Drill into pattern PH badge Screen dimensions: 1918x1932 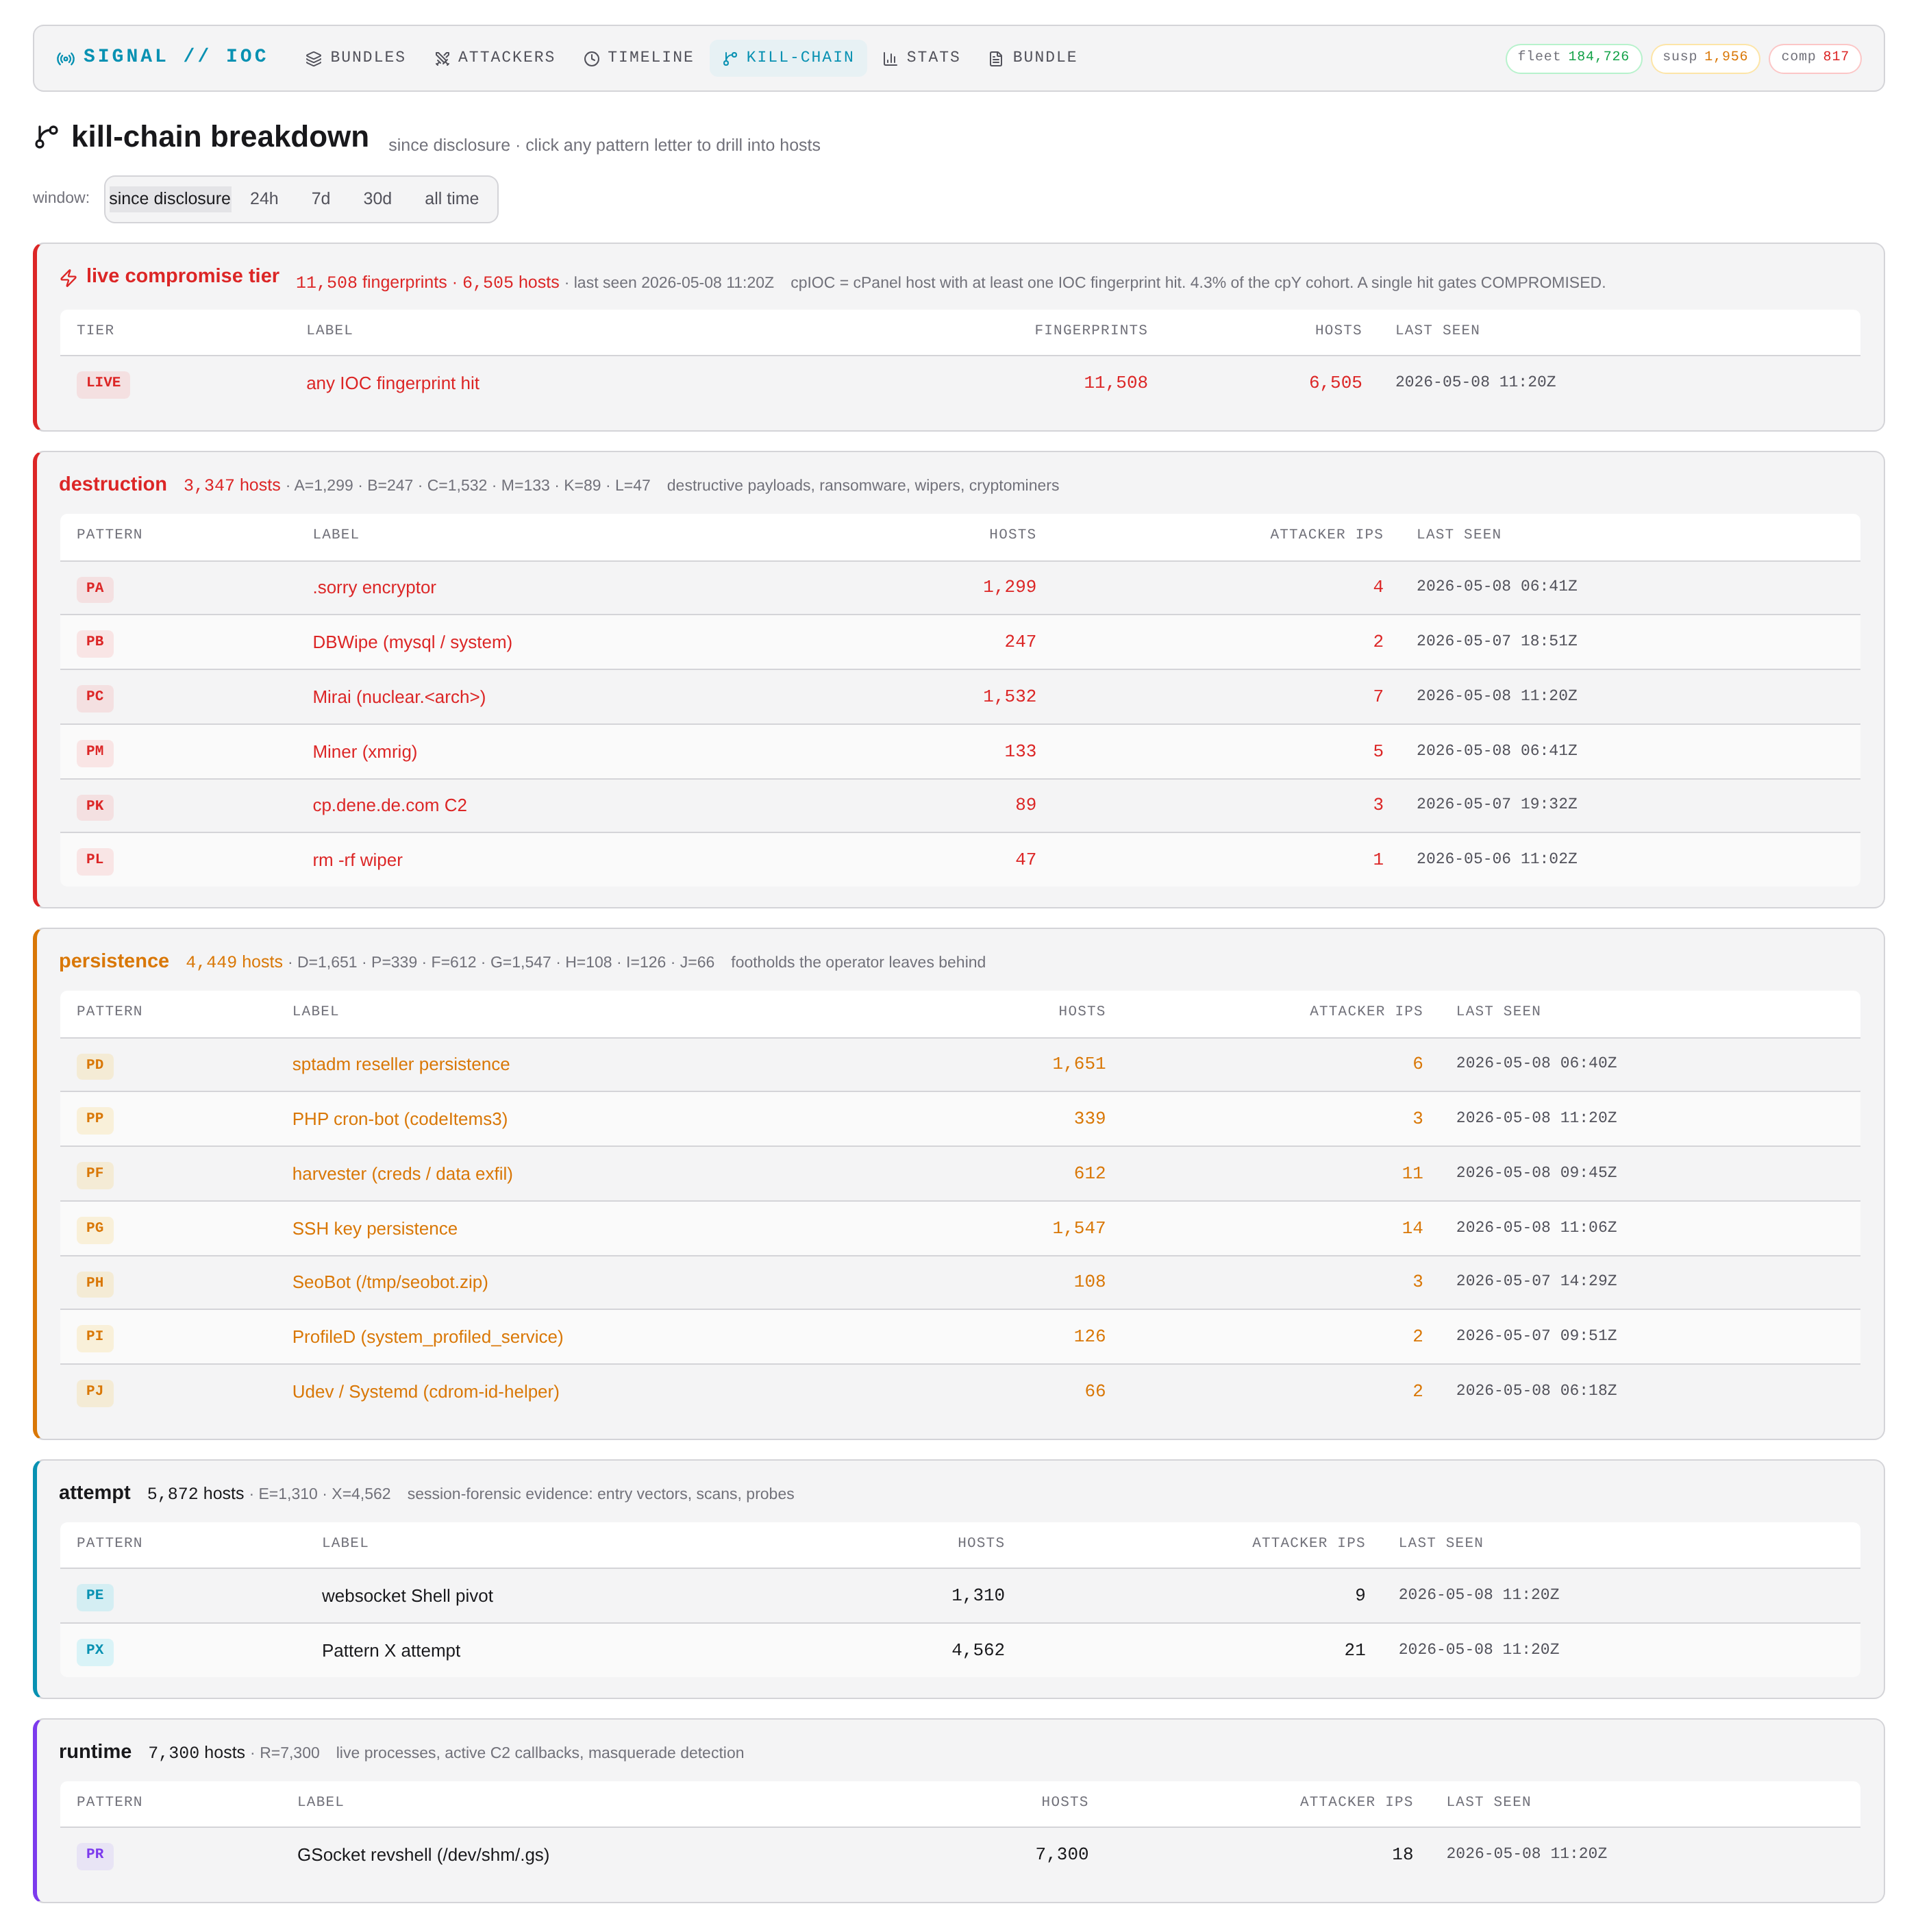pos(95,1284)
